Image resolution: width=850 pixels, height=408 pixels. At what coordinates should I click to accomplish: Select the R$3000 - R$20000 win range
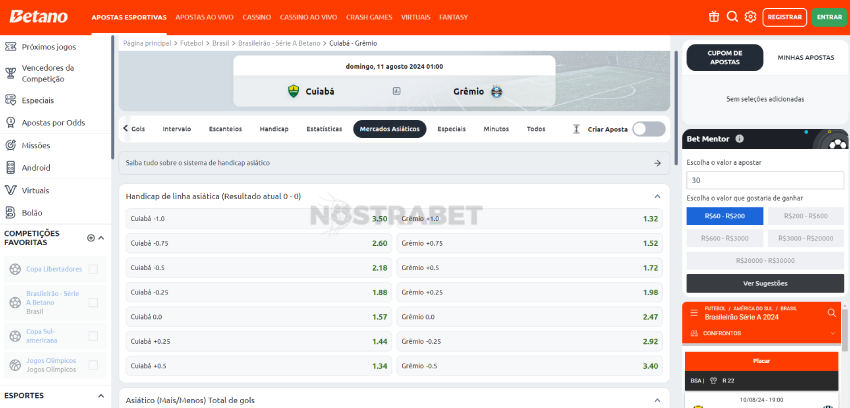click(x=806, y=238)
